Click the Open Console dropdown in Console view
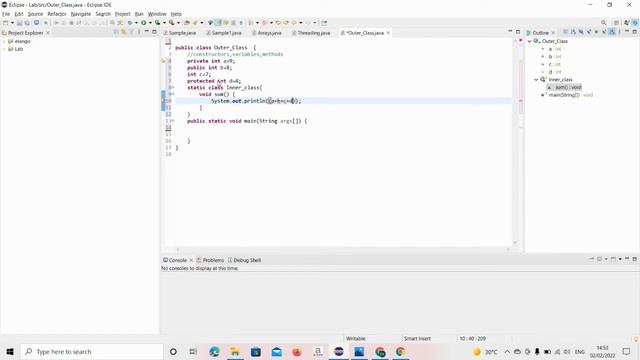The width and height of the screenshot is (640, 360). click(620, 259)
